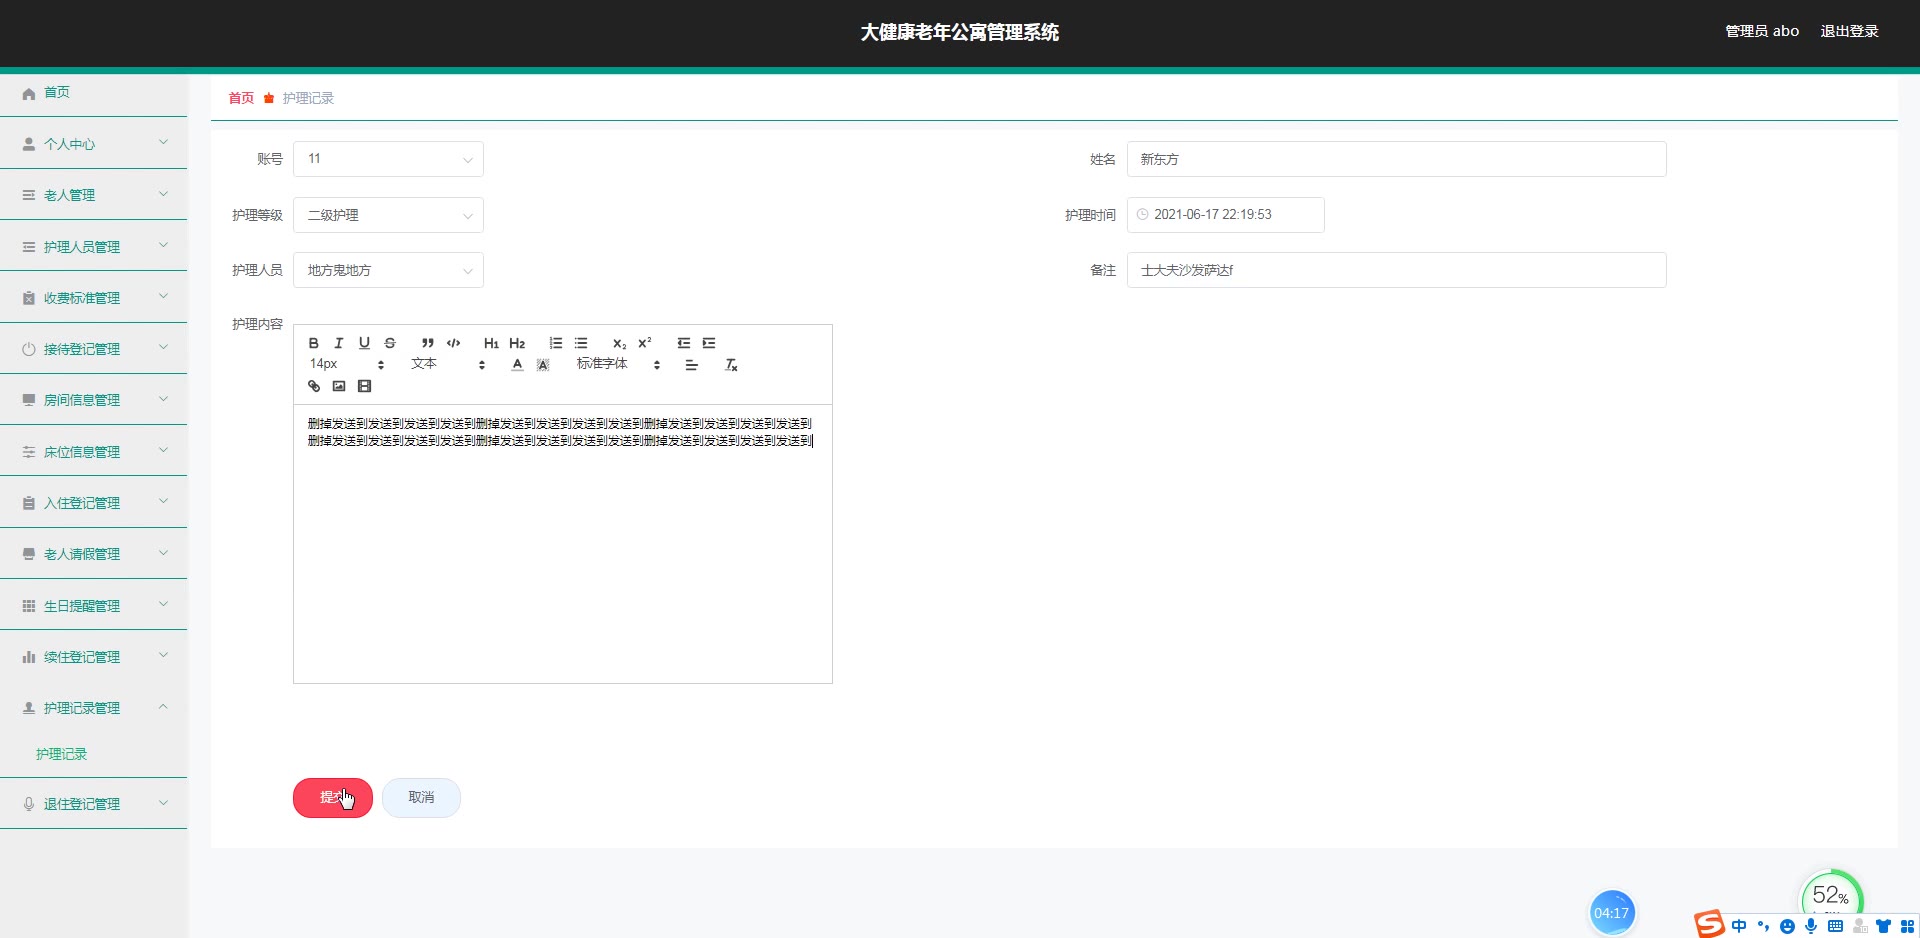Expand the 退住登记管理 sidebar menu
Viewport: 1920px width, 938px height.
[94, 804]
